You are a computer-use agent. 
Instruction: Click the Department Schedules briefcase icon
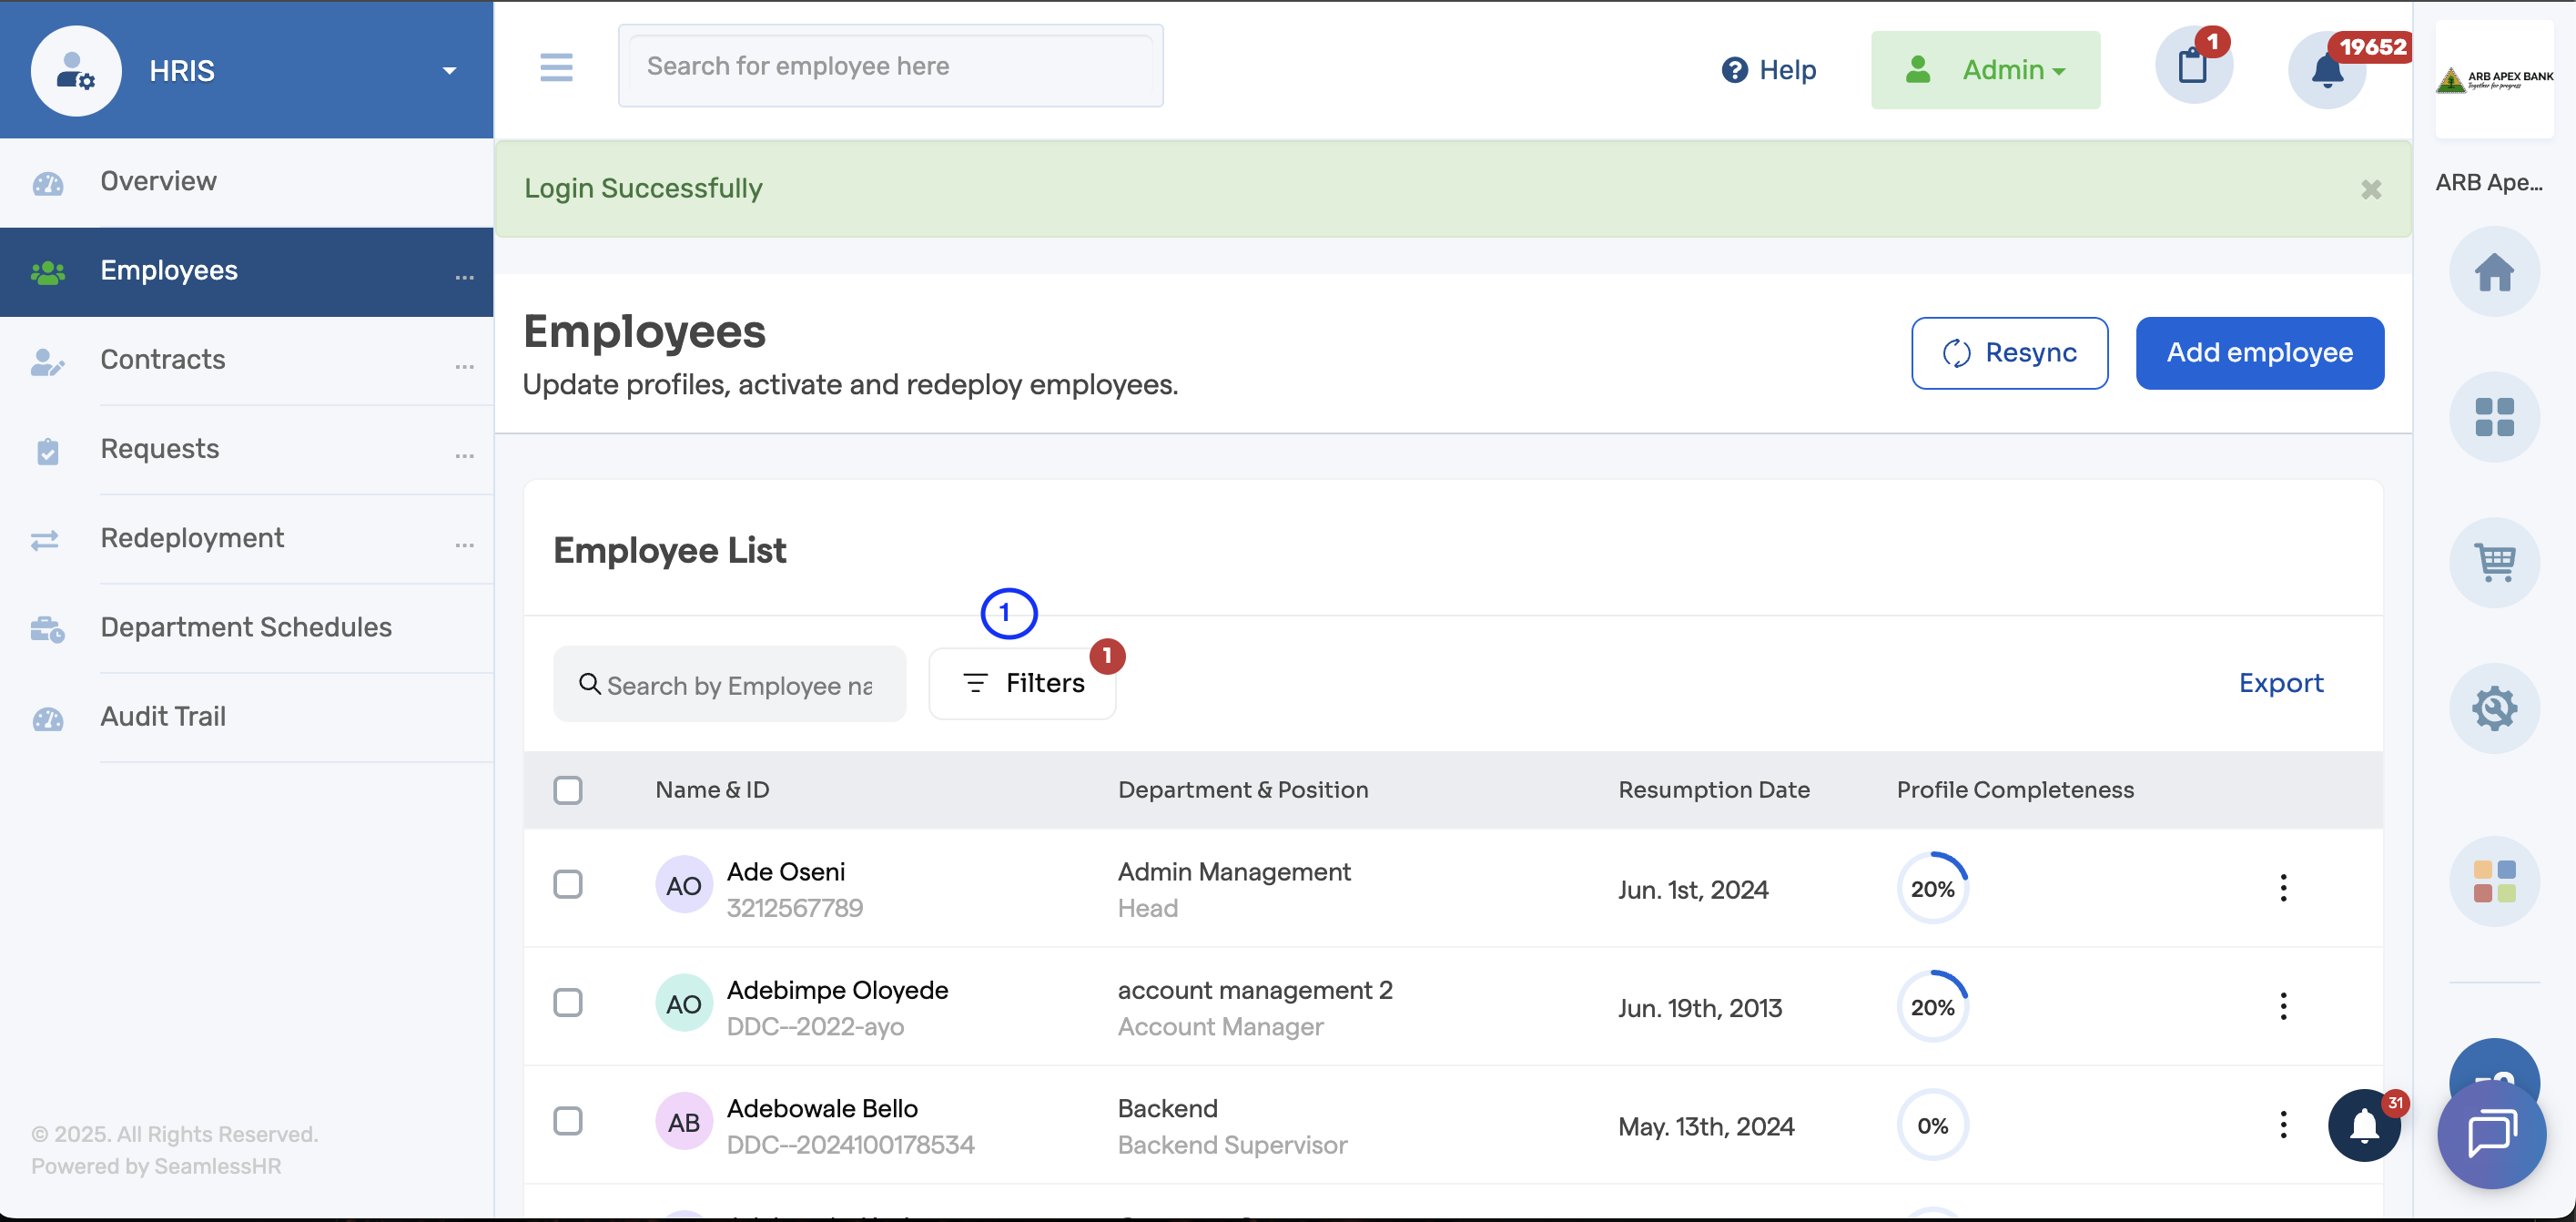(48, 629)
